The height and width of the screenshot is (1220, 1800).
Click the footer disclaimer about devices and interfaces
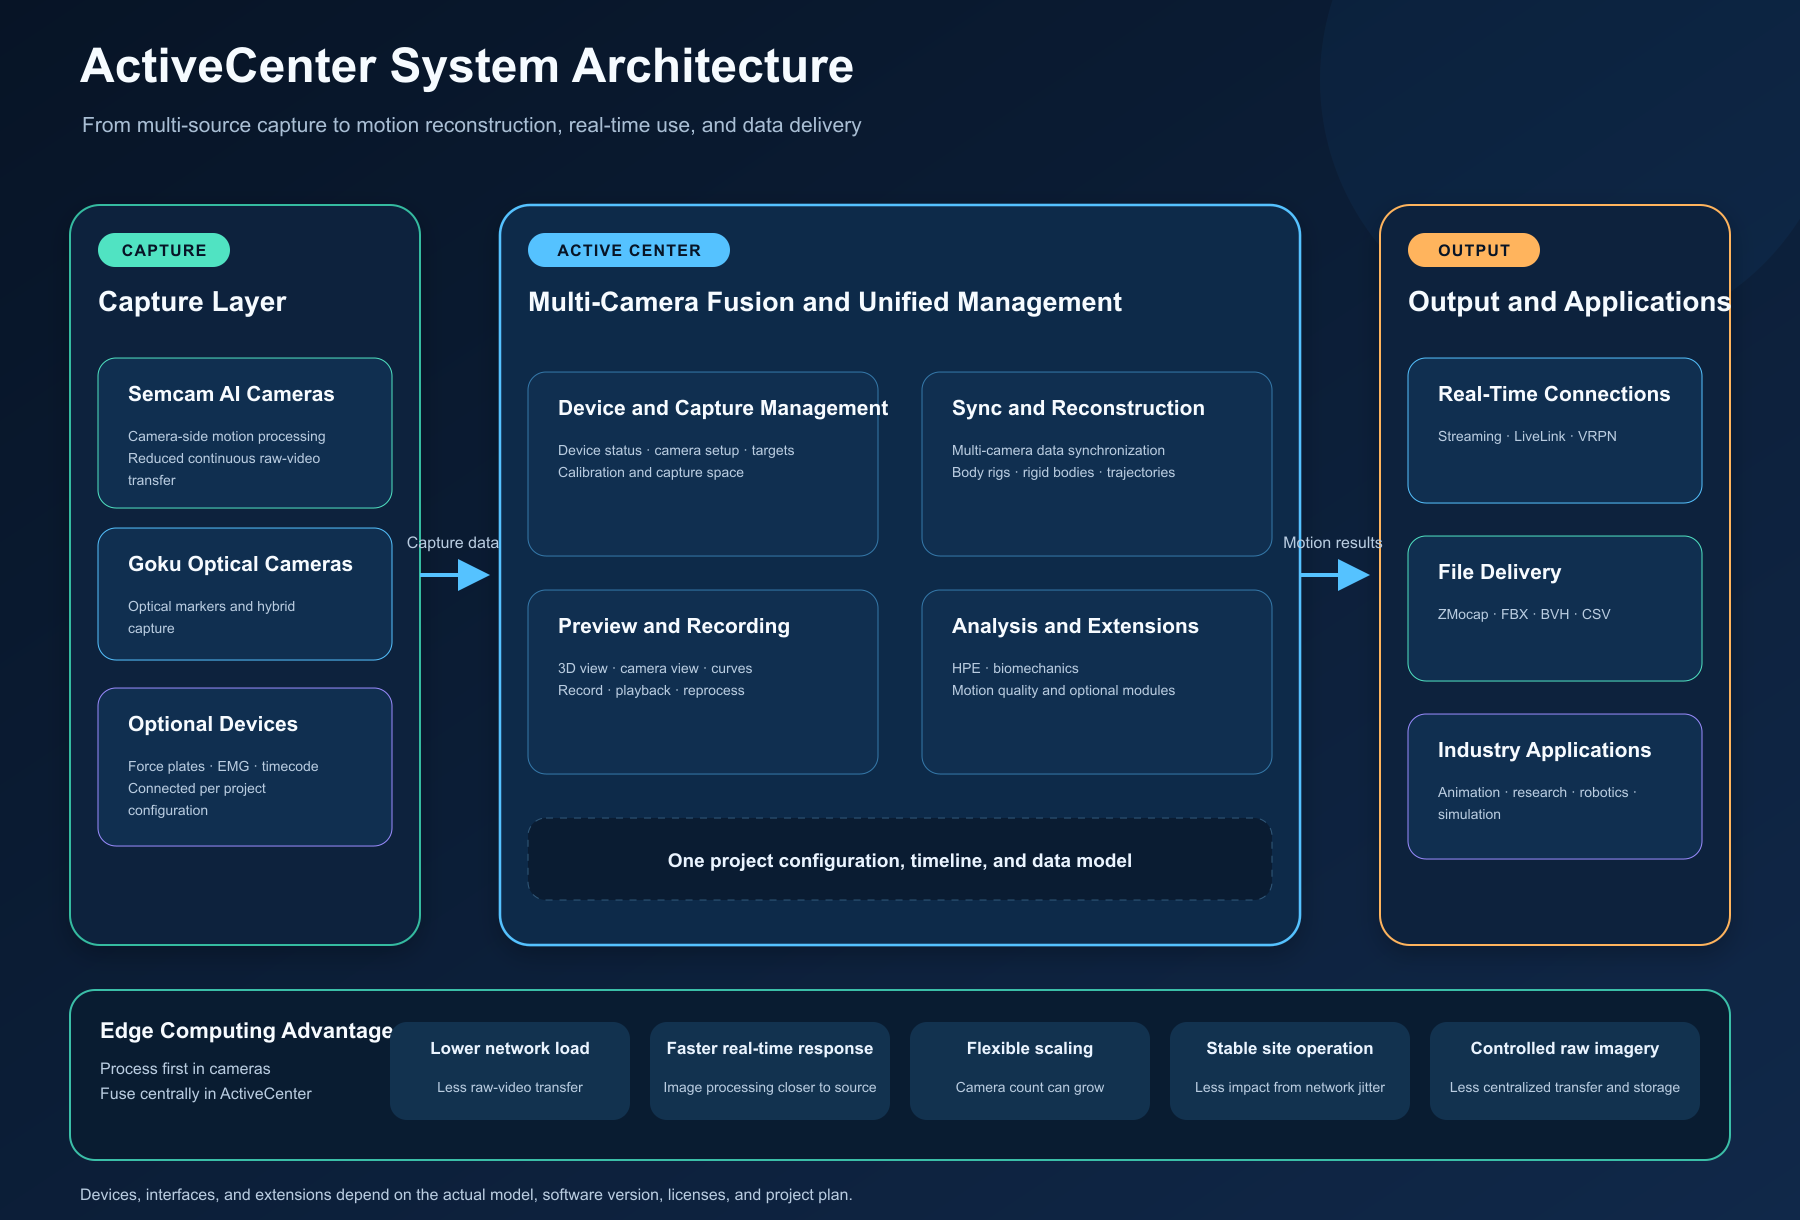pyautogui.click(x=466, y=1195)
